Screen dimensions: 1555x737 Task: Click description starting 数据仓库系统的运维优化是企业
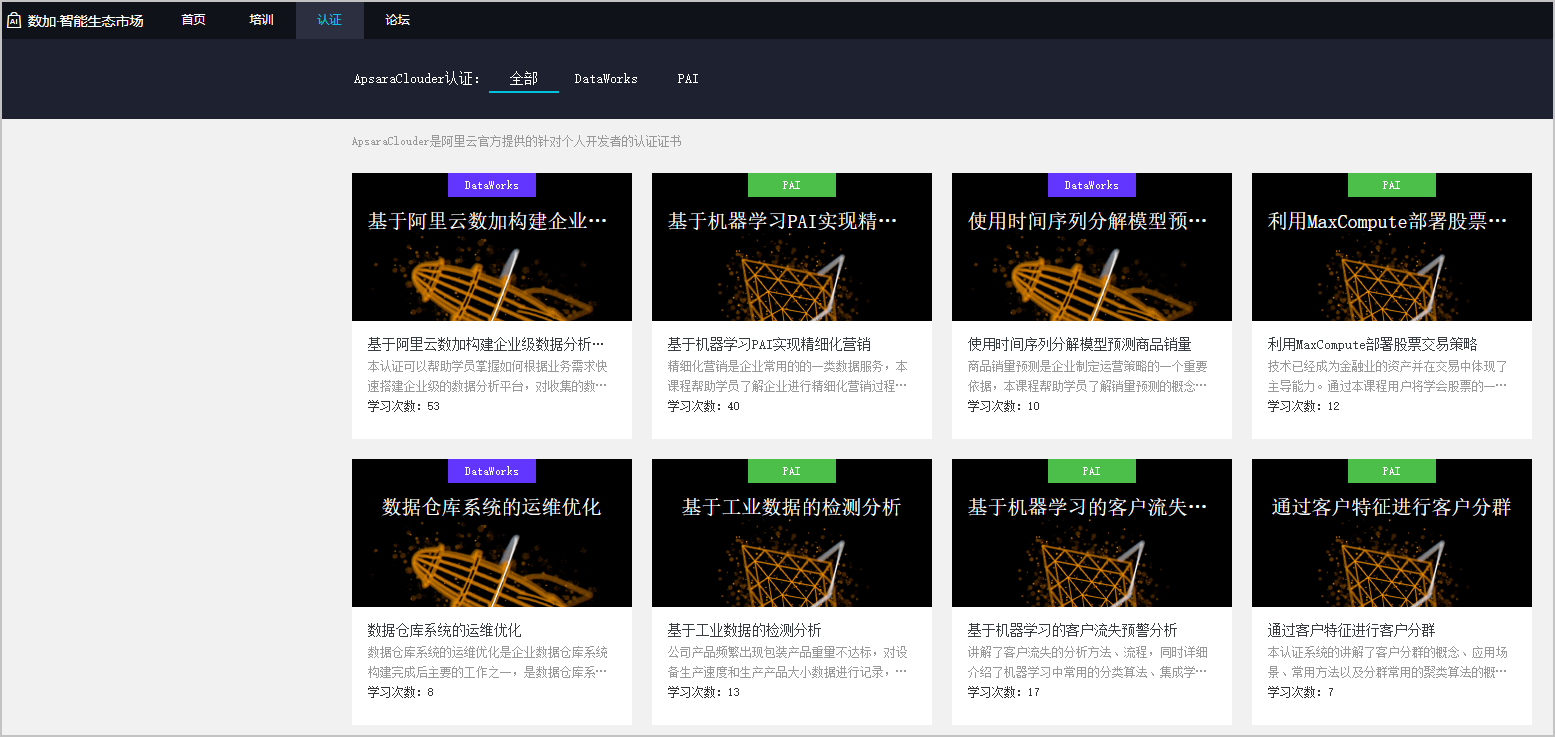pyautogui.click(x=487, y=662)
